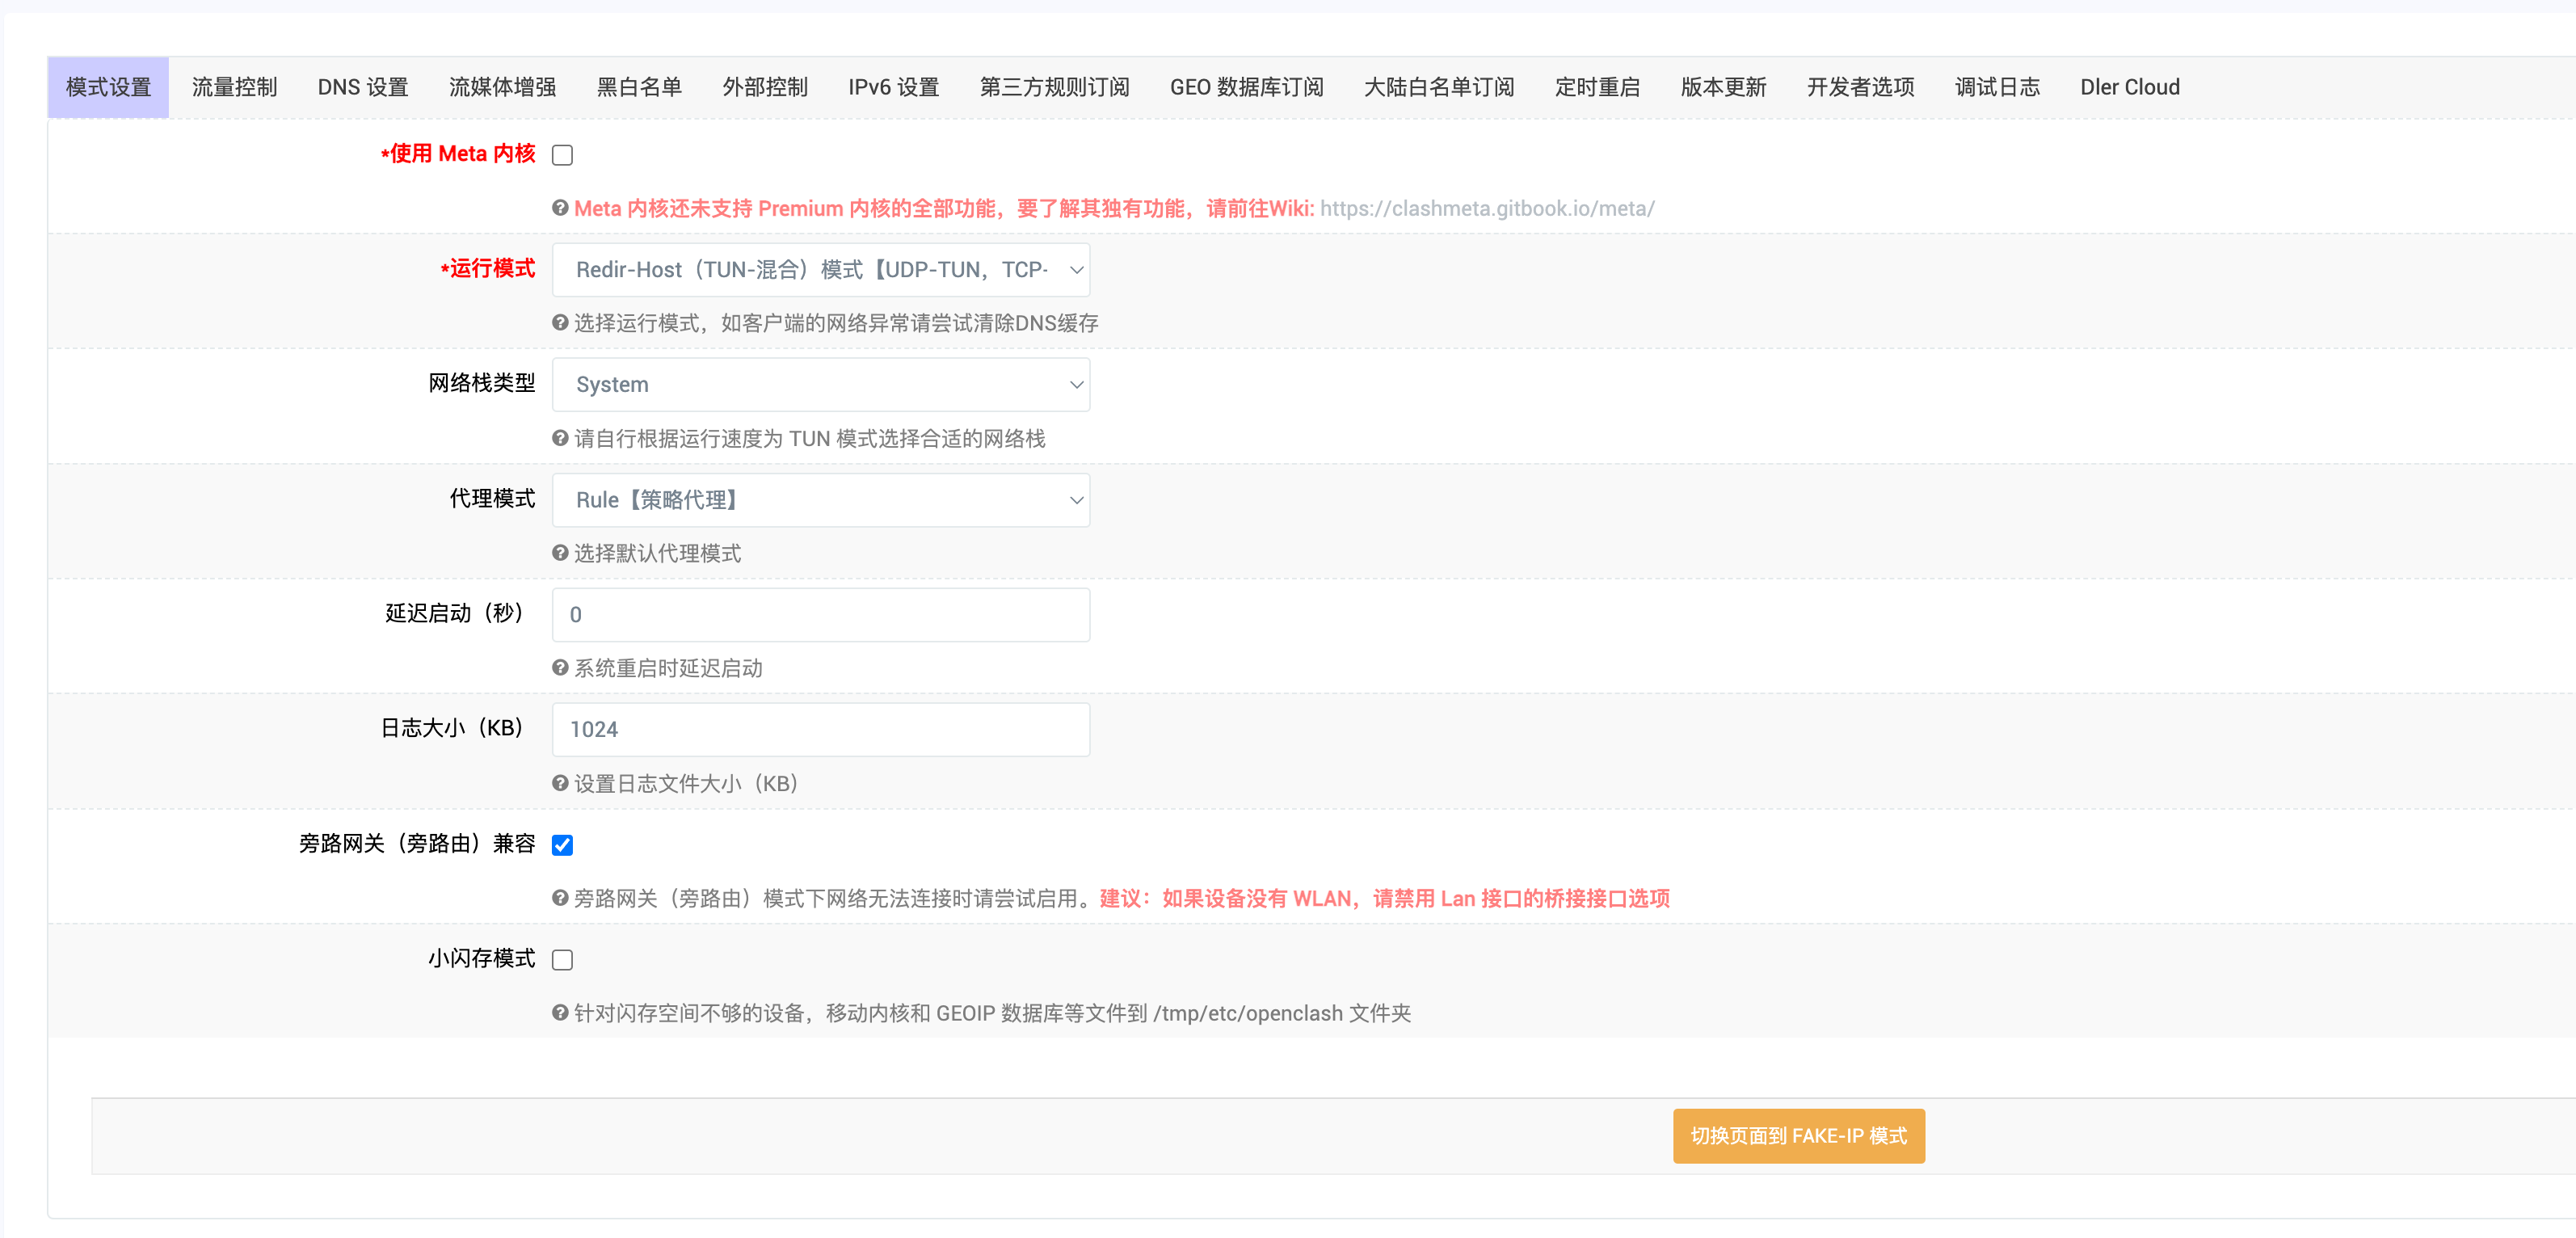Click help icon beside 系统重启时延迟启动

560,668
